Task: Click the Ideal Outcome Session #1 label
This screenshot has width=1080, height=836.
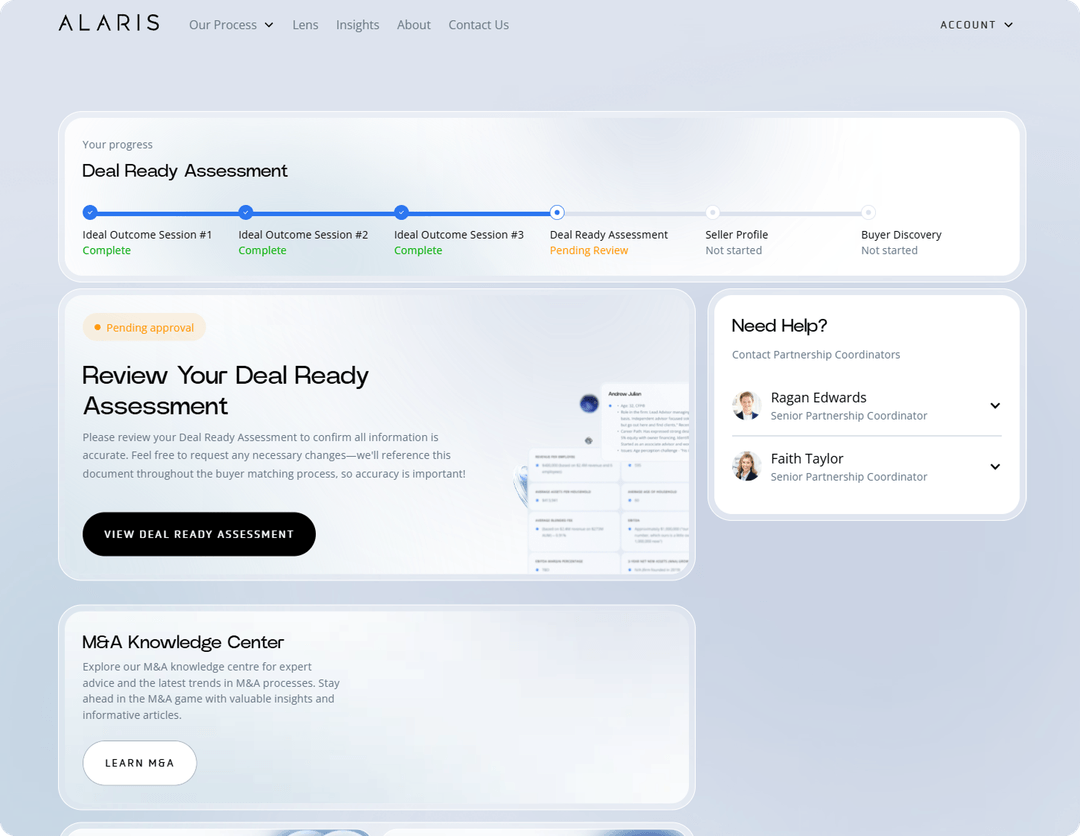Action: (x=147, y=235)
